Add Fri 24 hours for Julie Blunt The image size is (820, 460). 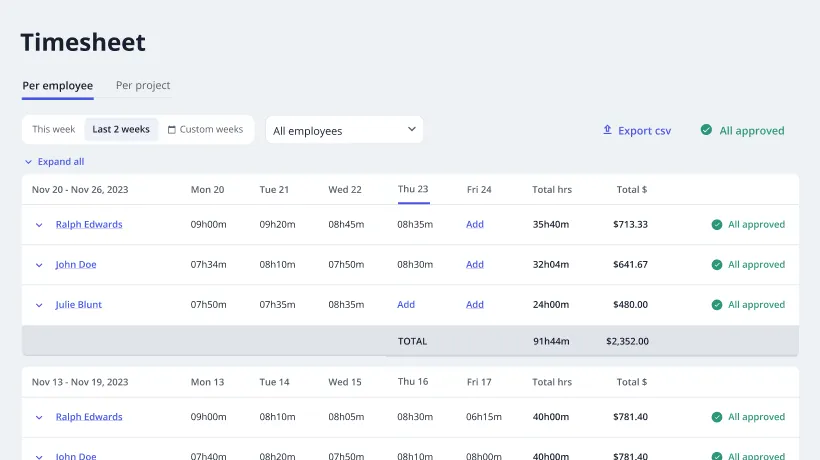pyautogui.click(x=475, y=304)
